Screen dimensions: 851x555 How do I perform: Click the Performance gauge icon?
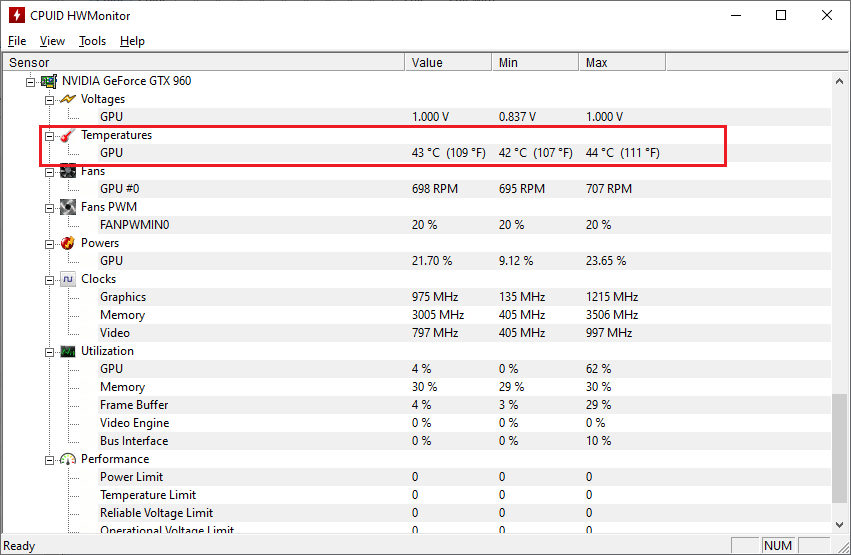[x=68, y=460]
